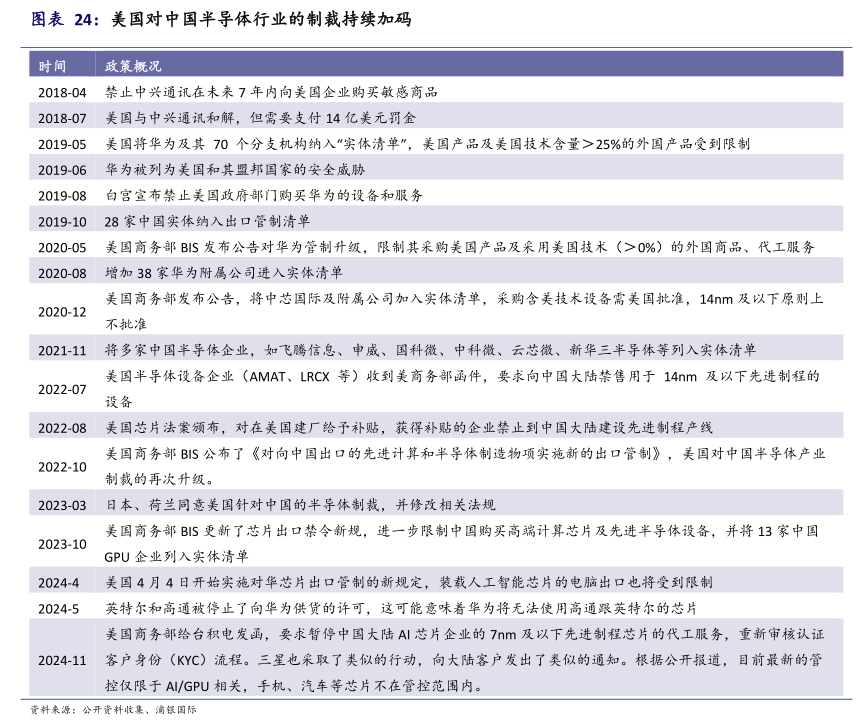
Task: Click the text 美国商务部BIS发布公告对华为管制升级
Action: coord(233,247)
